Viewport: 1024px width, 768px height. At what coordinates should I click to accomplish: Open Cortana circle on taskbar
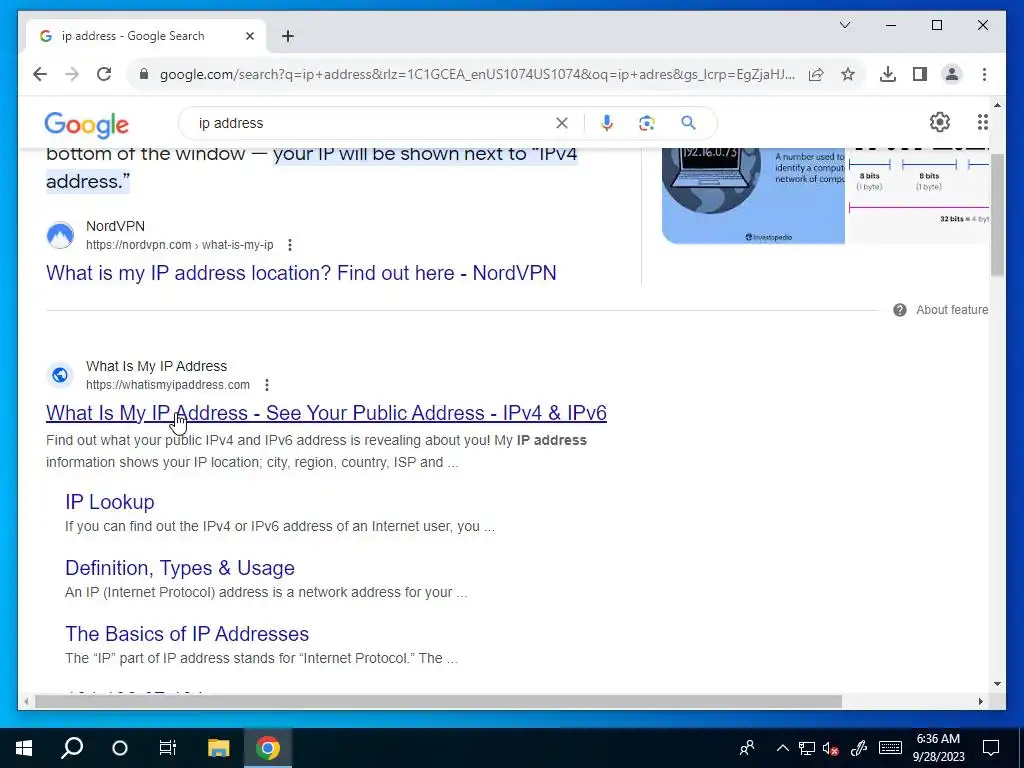click(120, 748)
